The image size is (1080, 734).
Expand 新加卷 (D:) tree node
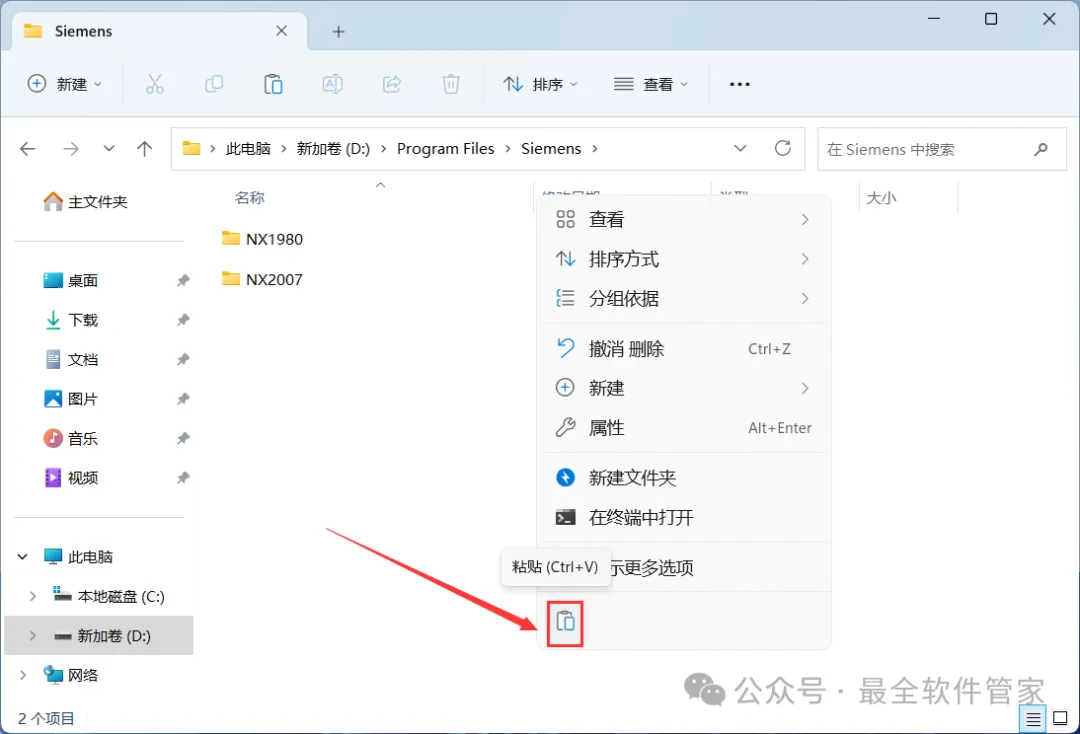point(32,636)
